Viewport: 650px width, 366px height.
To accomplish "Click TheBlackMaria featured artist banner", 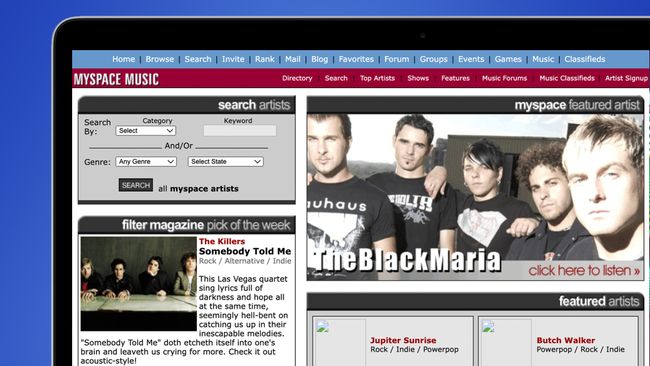I will point(475,197).
